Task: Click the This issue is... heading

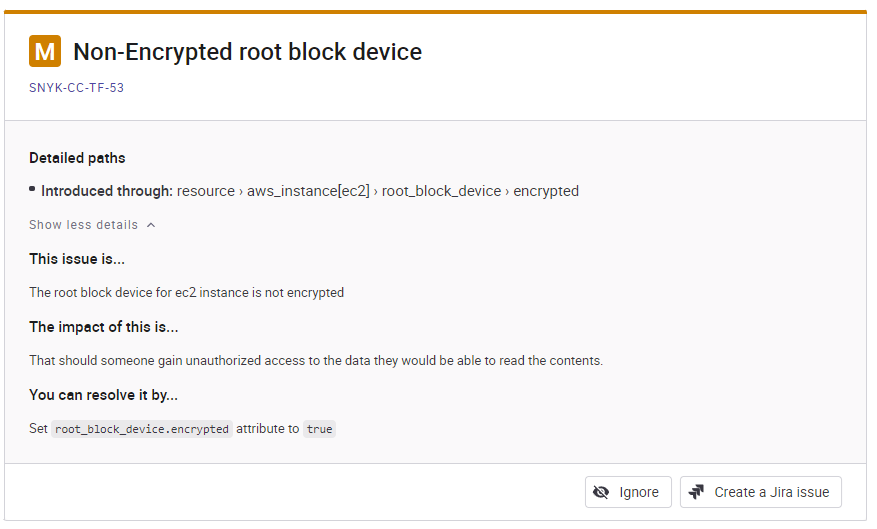Action: point(77,259)
